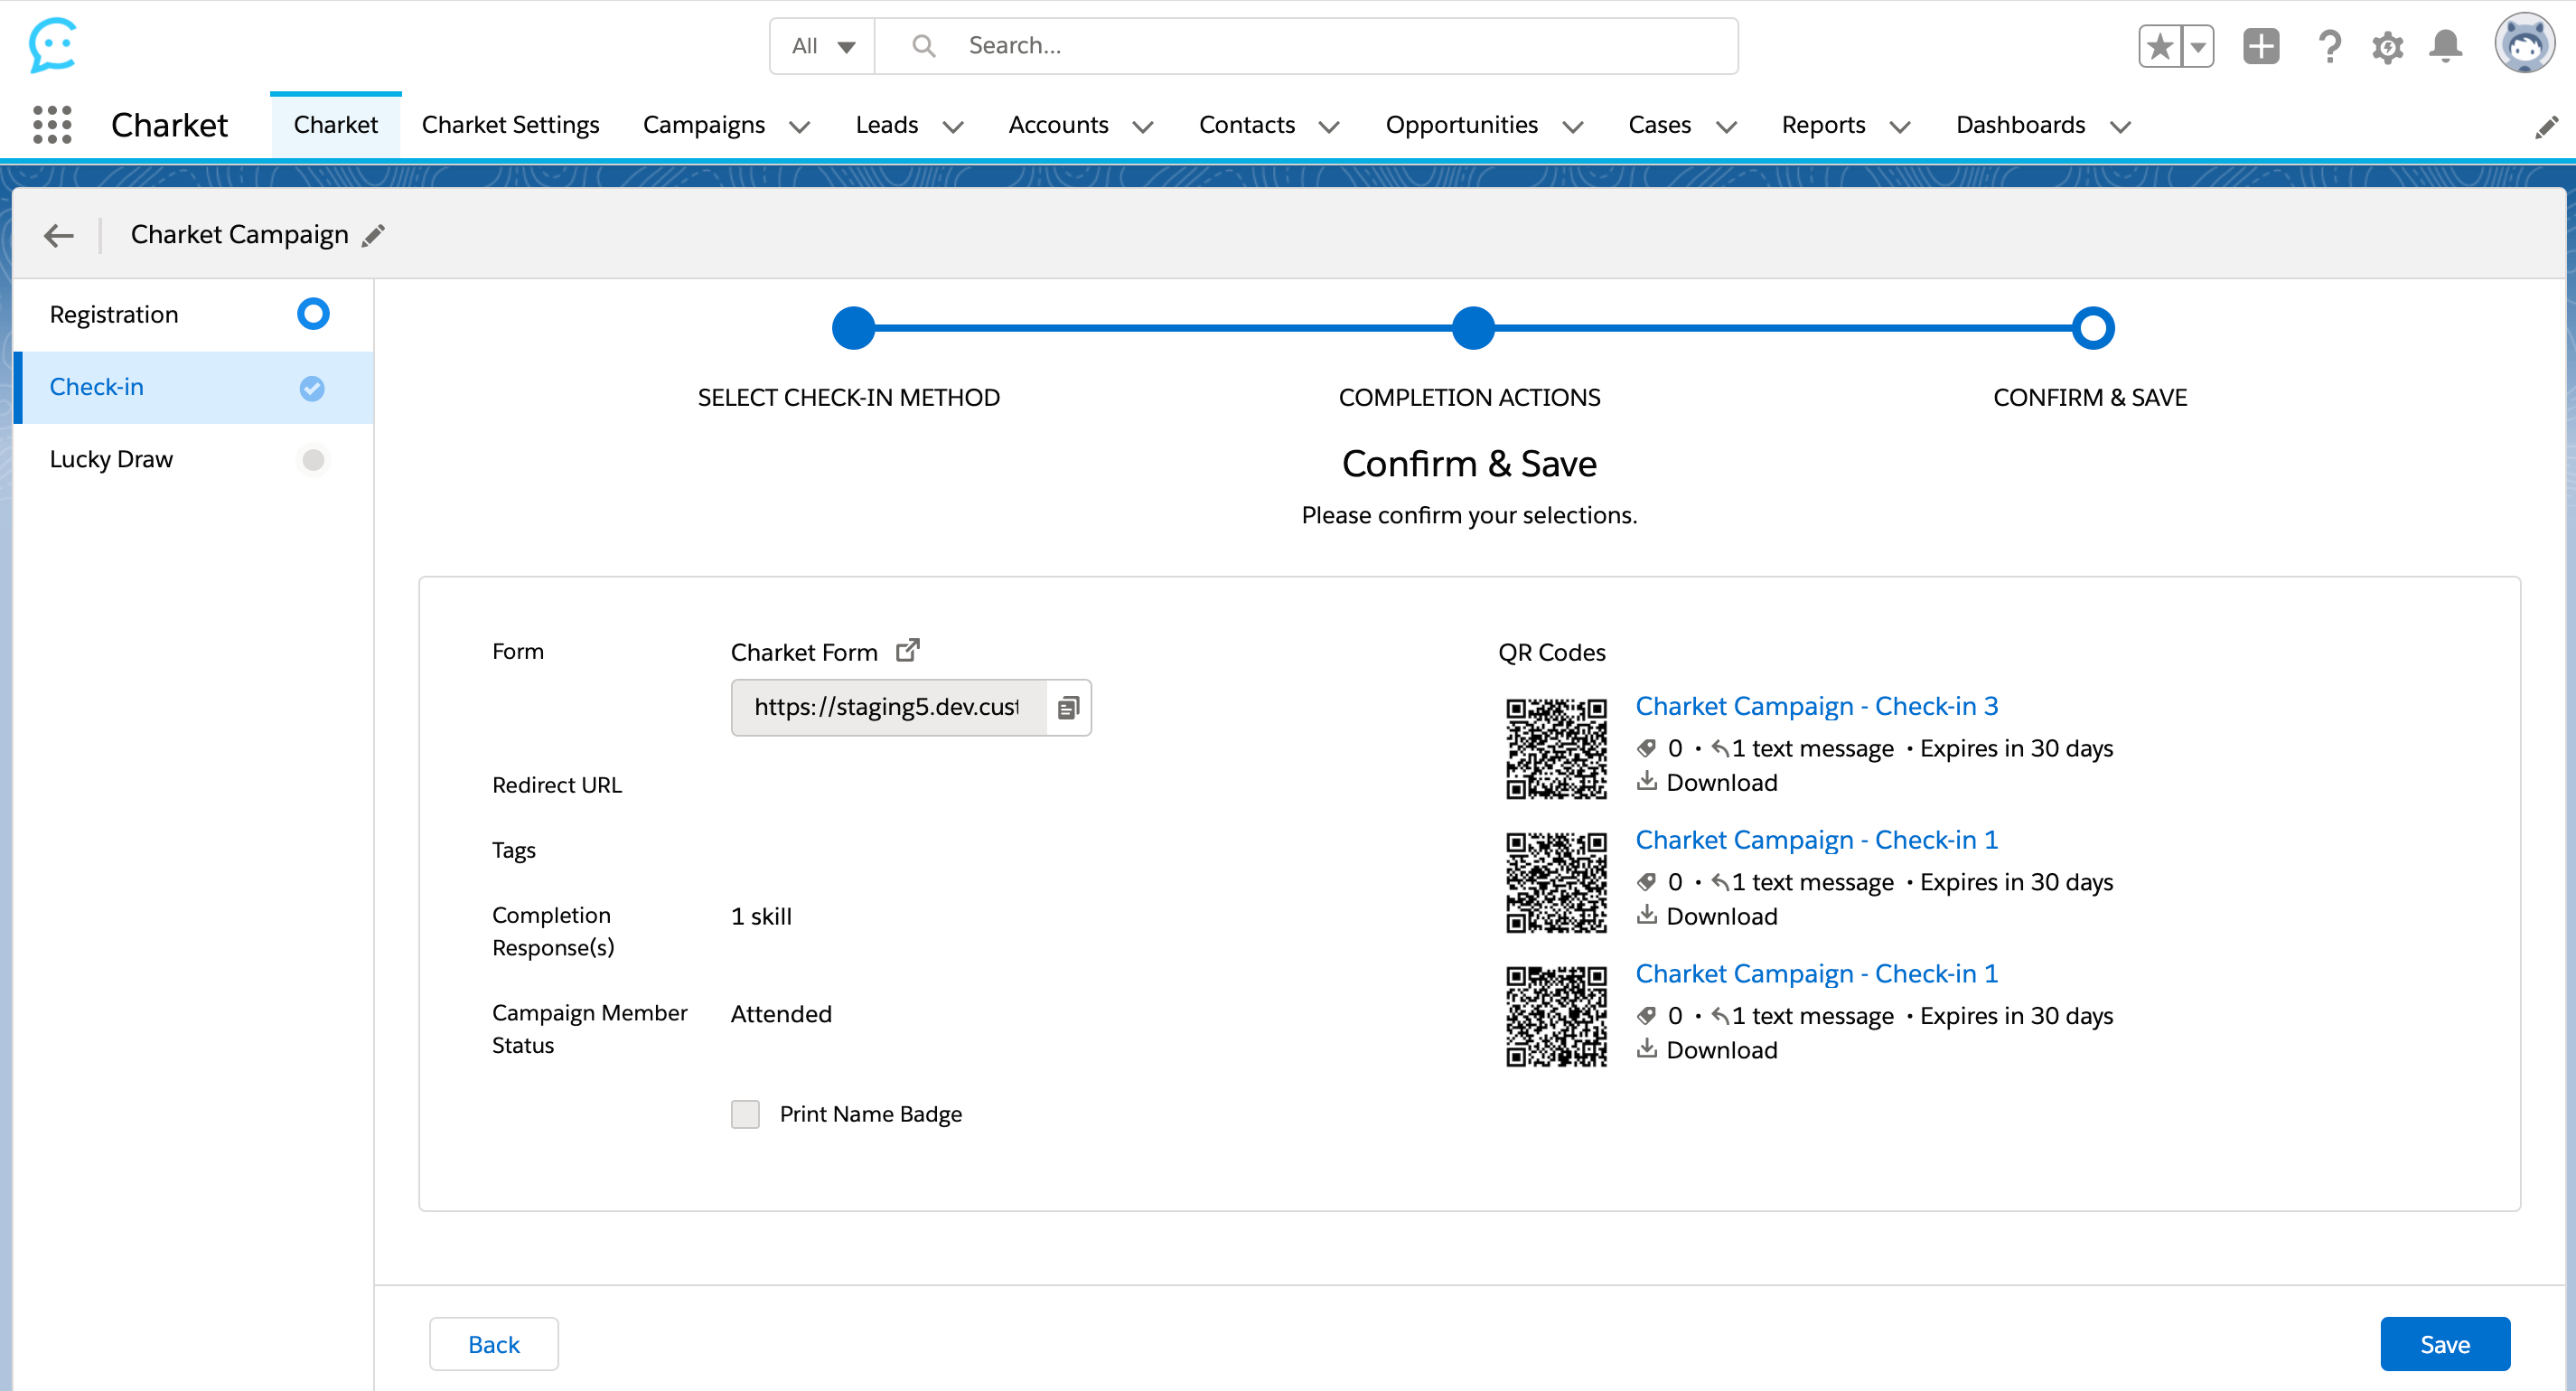Image resolution: width=2576 pixels, height=1391 pixels.
Task: Open Charket Form in new window icon
Action: click(907, 650)
